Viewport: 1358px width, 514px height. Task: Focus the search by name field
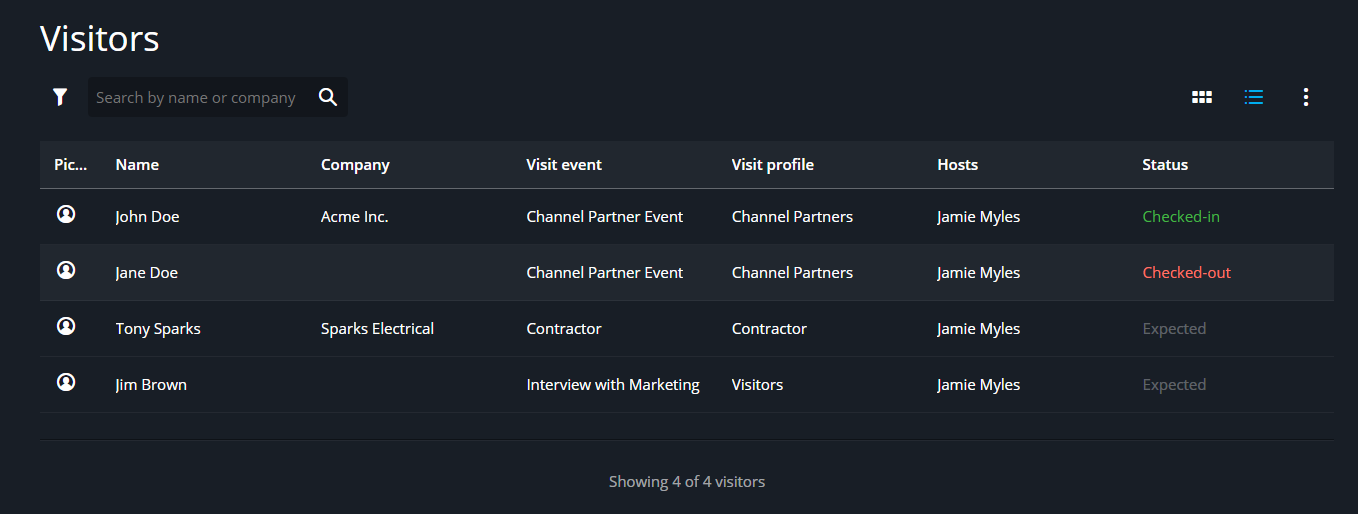196,98
